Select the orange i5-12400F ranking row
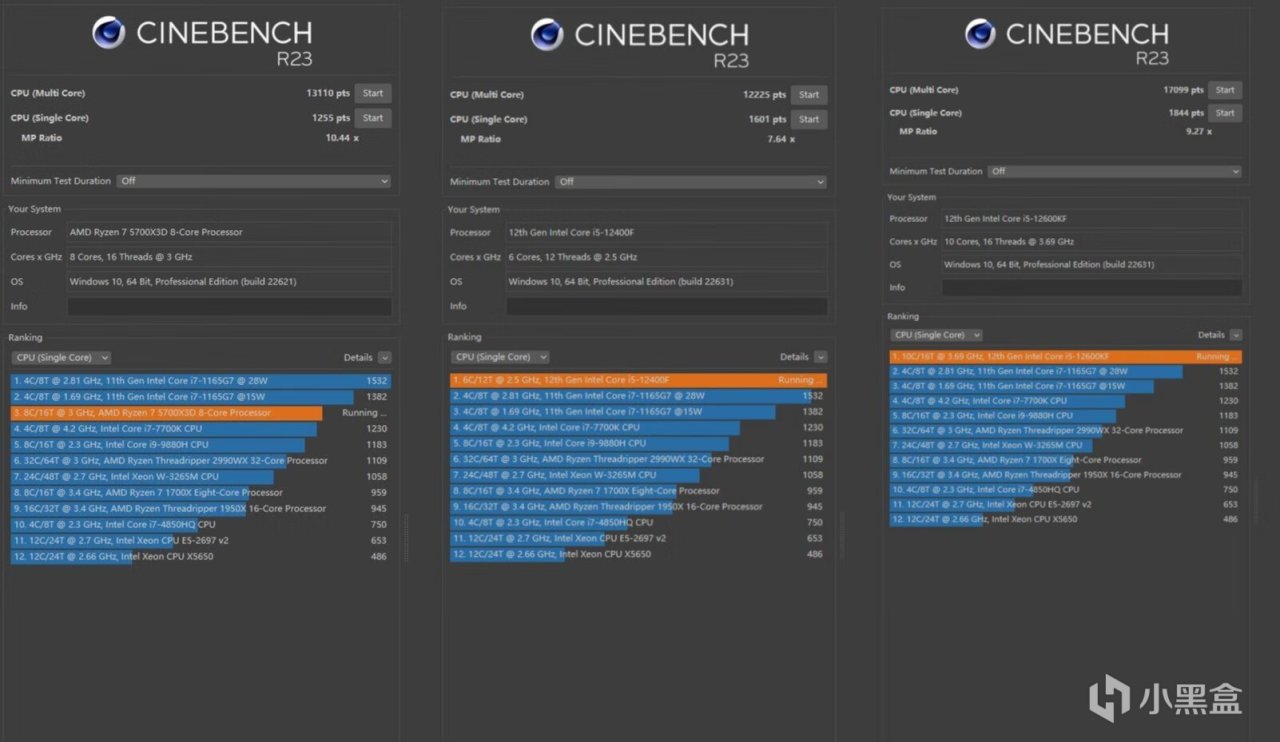 pos(638,380)
